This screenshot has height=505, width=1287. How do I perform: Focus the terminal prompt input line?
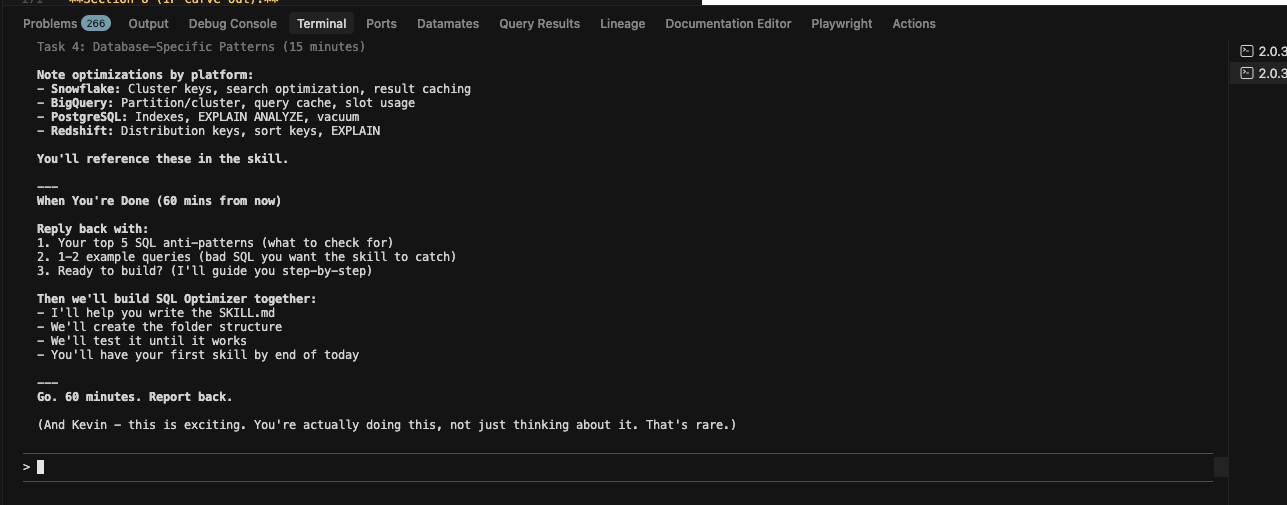(x=617, y=467)
